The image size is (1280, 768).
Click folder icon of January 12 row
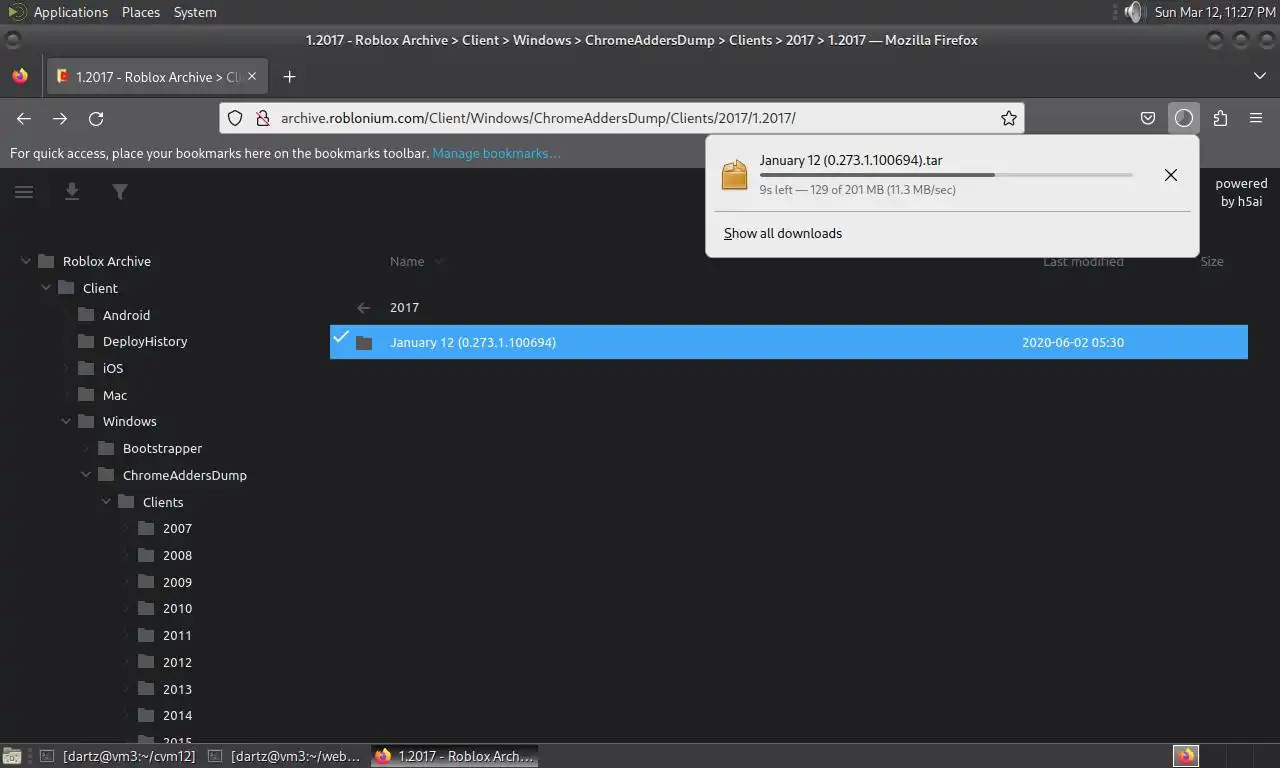pyautogui.click(x=364, y=343)
